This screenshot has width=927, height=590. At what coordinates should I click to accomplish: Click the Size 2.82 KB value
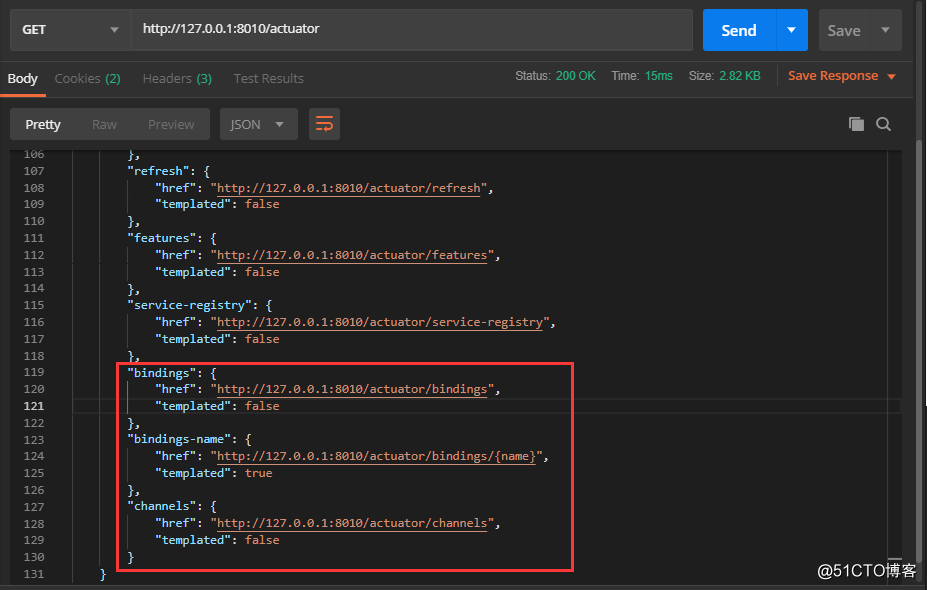(740, 76)
